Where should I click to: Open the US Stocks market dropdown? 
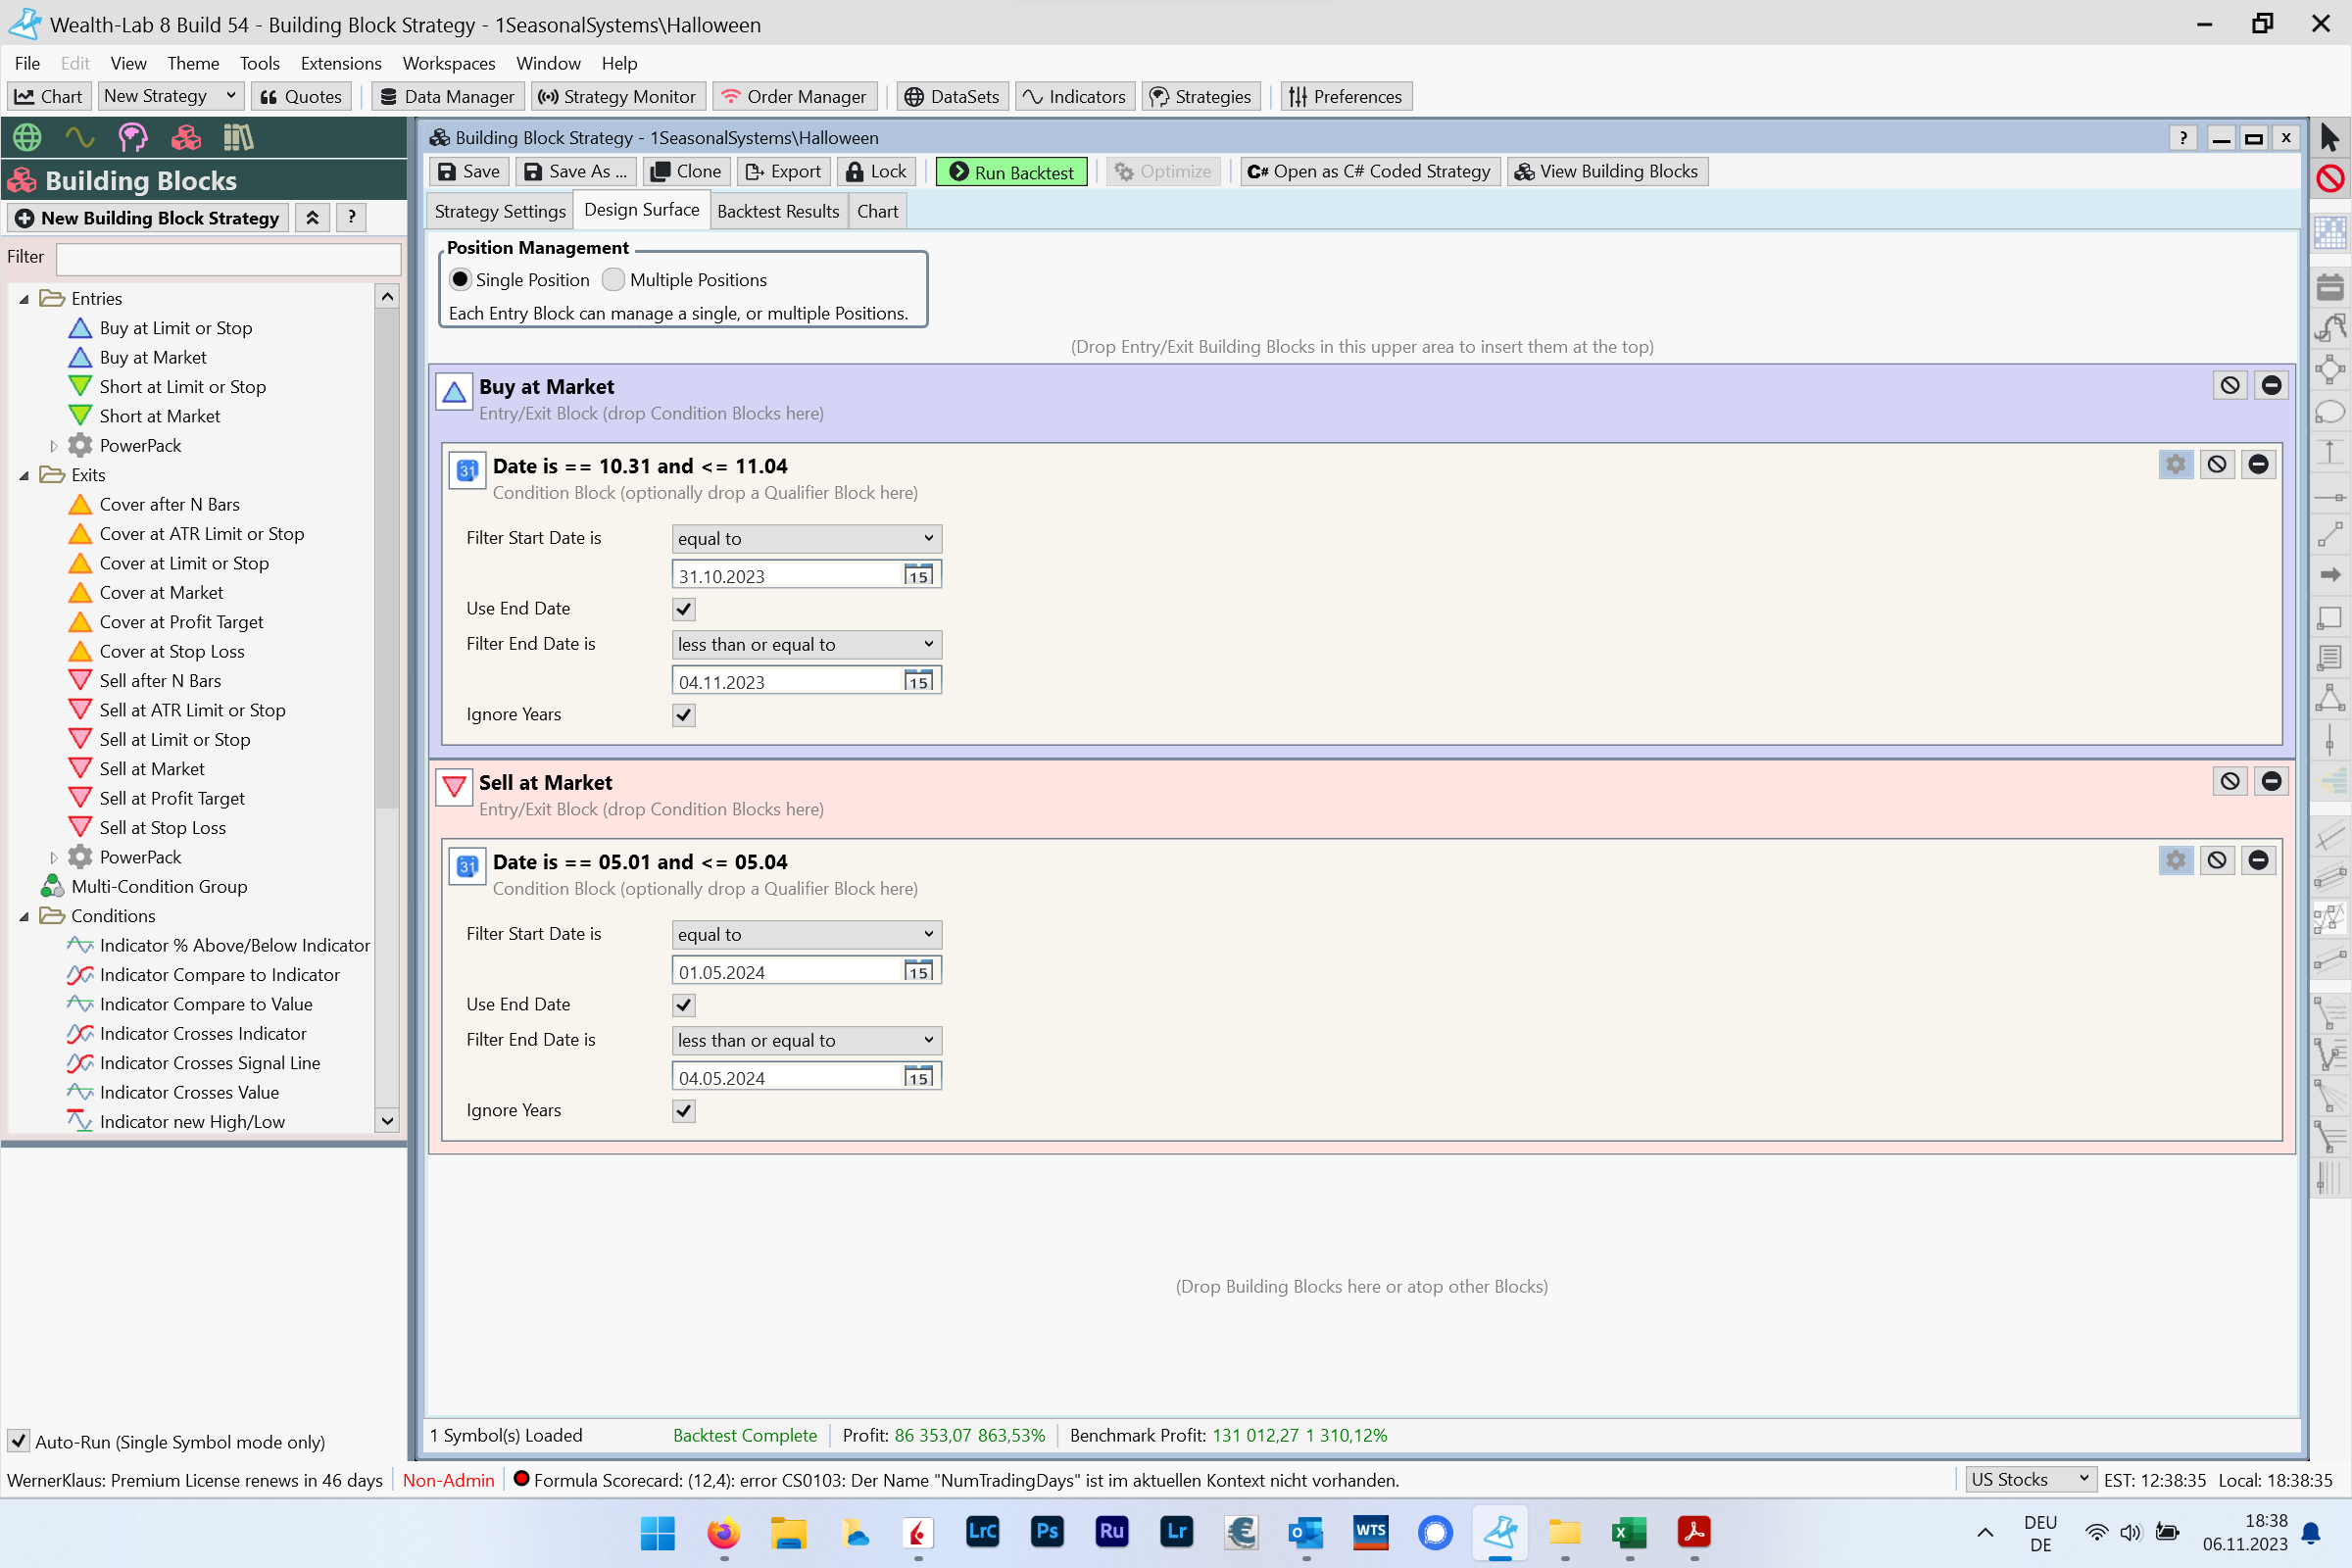2030,1479
